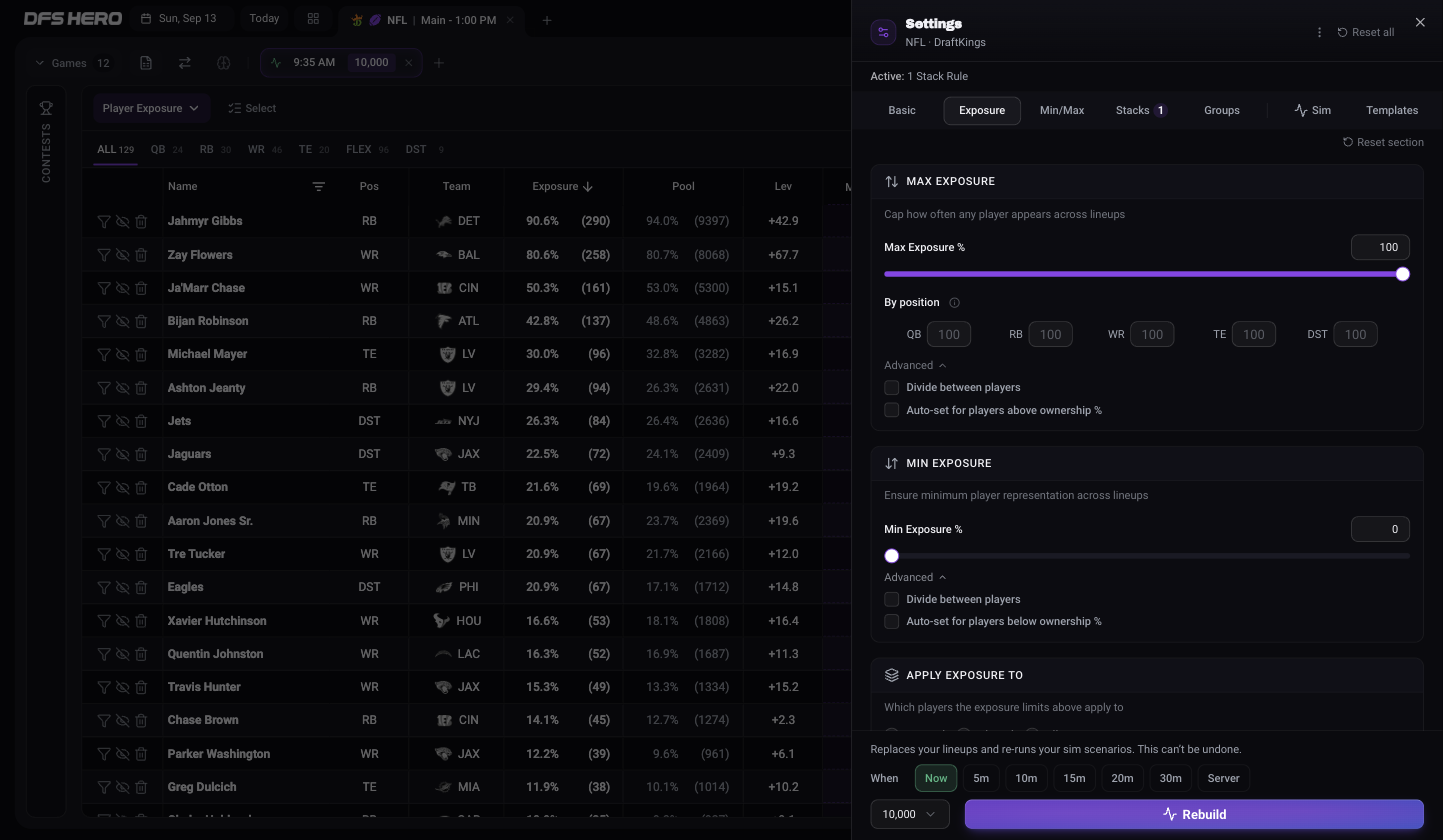
Task: Click Reset section link
Action: 1383,142
